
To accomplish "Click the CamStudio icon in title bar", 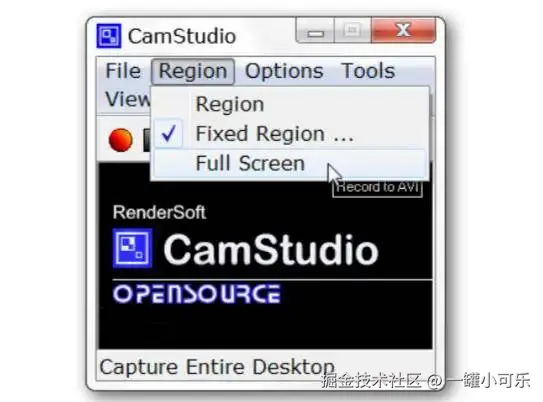I will 109,36.
